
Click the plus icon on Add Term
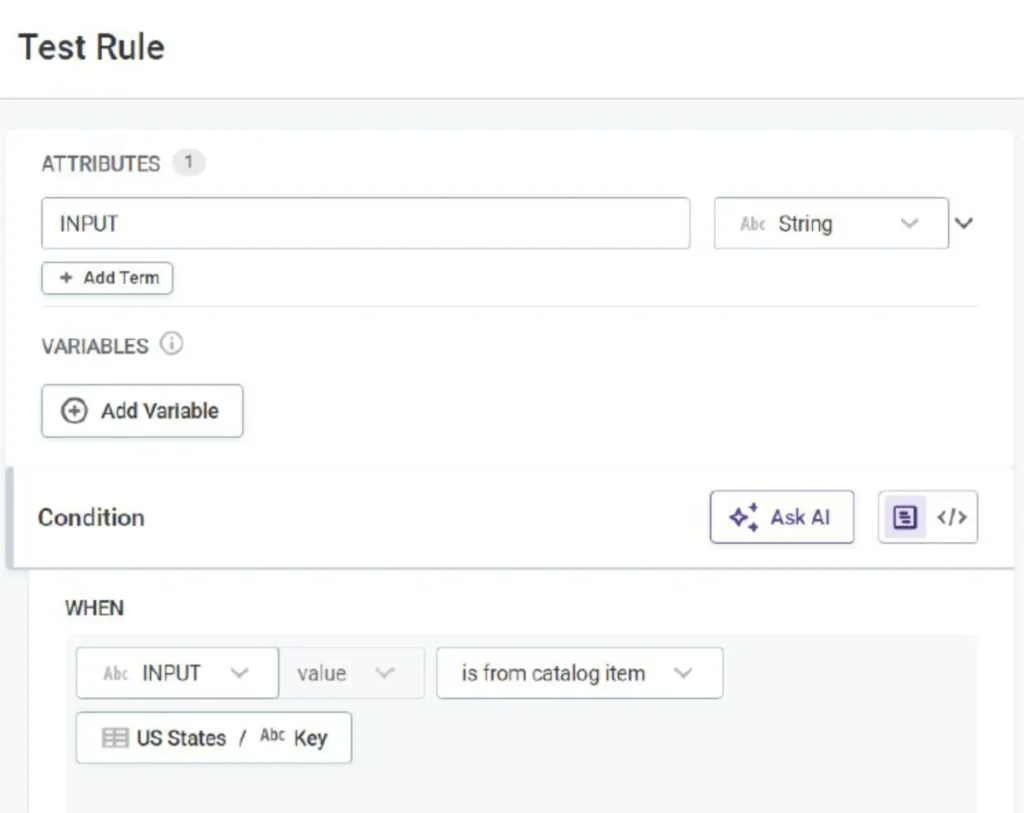point(66,278)
